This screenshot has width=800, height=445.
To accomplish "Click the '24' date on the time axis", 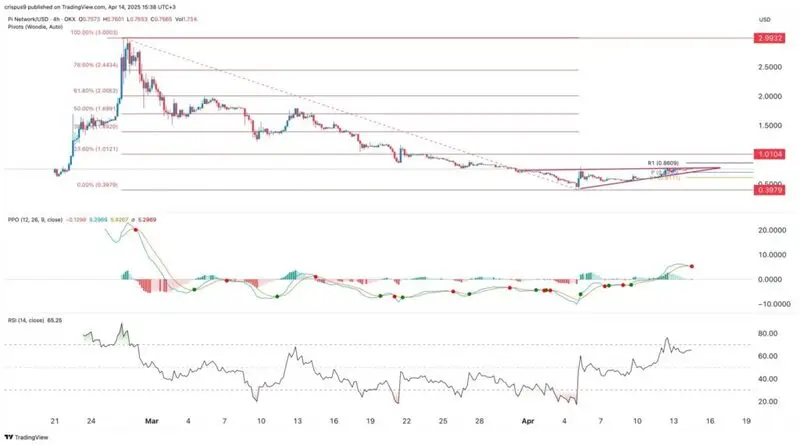I will [91, 421].
